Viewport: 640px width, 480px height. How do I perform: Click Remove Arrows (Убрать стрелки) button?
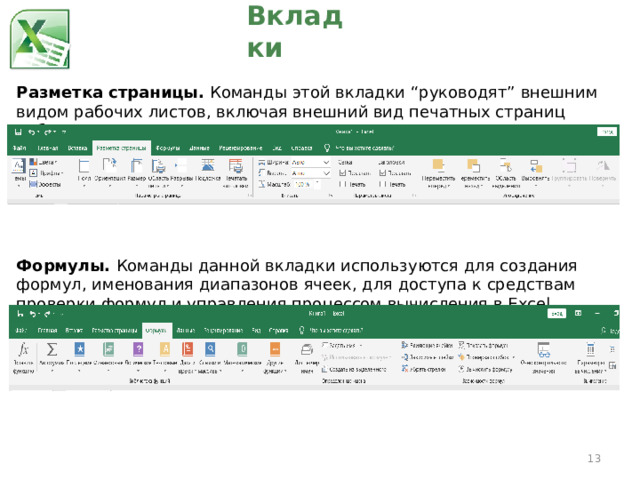[424, 369]
